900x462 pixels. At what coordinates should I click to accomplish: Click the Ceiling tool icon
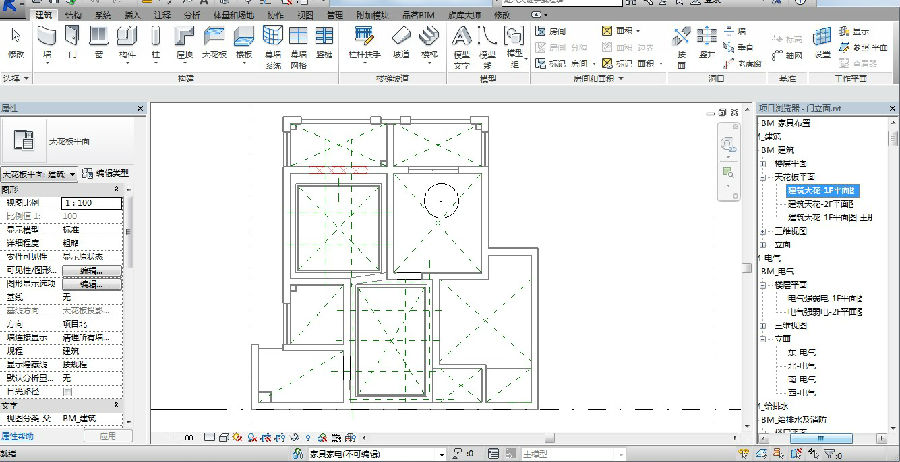214,41
